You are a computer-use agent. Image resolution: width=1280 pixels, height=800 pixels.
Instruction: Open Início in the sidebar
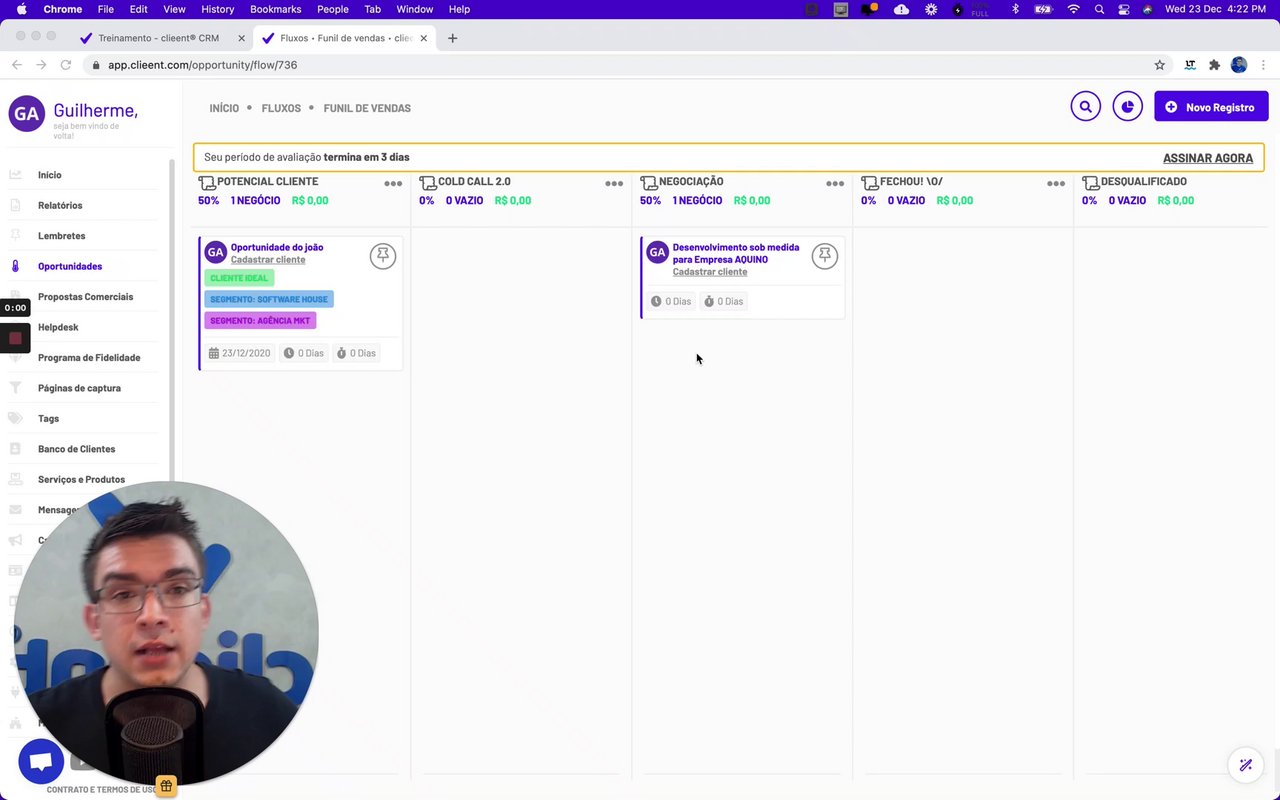50,175
